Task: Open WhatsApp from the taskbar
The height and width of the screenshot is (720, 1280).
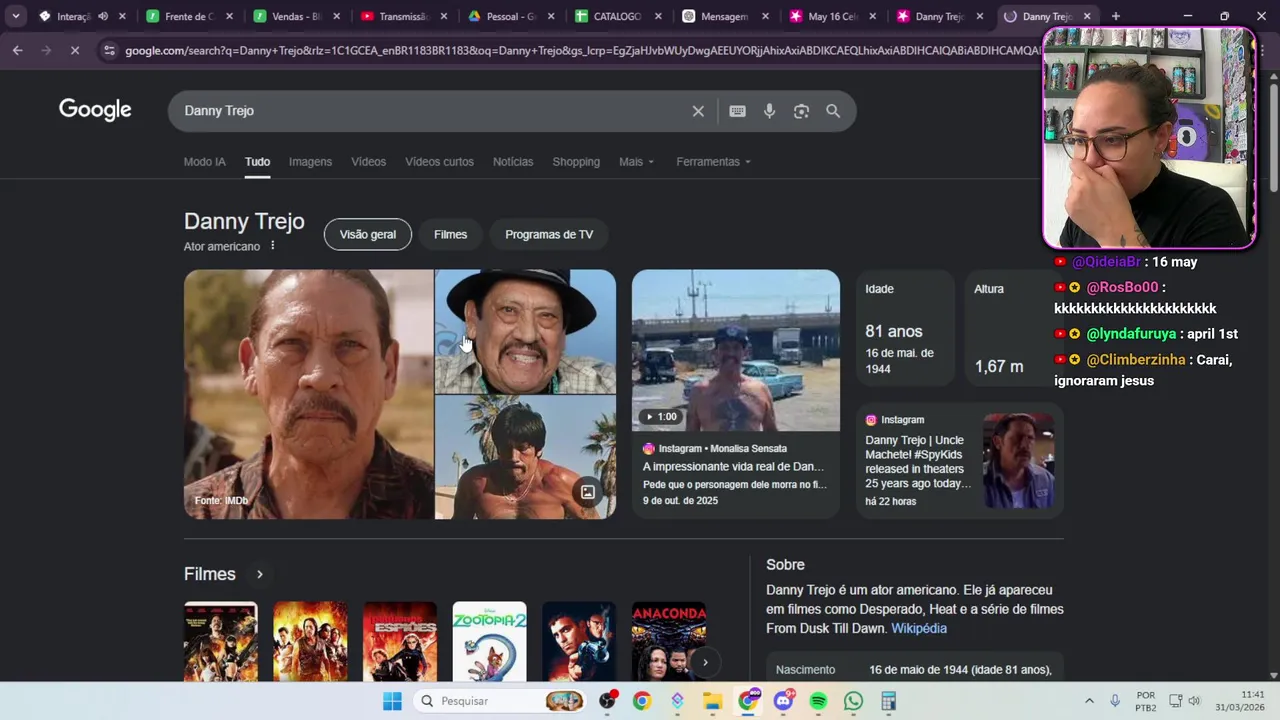Action: (853, 701)
